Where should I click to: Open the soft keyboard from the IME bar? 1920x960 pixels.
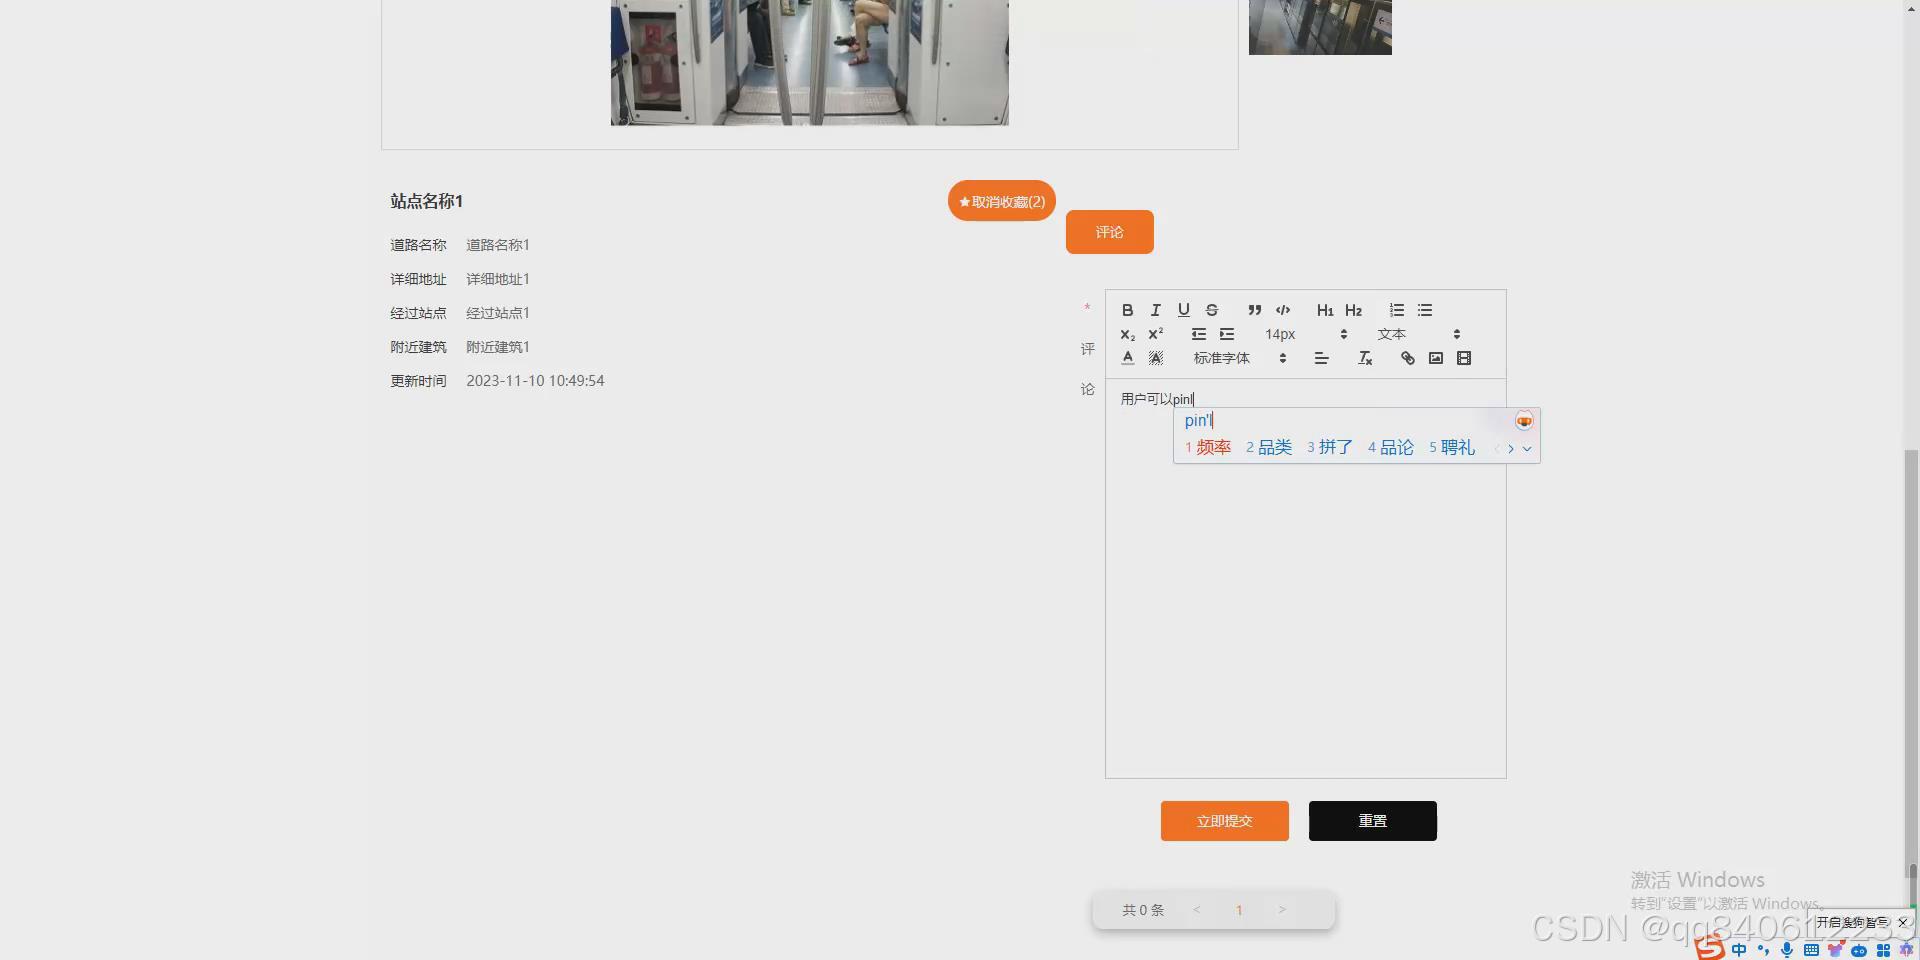click(x=1811, y=950)
